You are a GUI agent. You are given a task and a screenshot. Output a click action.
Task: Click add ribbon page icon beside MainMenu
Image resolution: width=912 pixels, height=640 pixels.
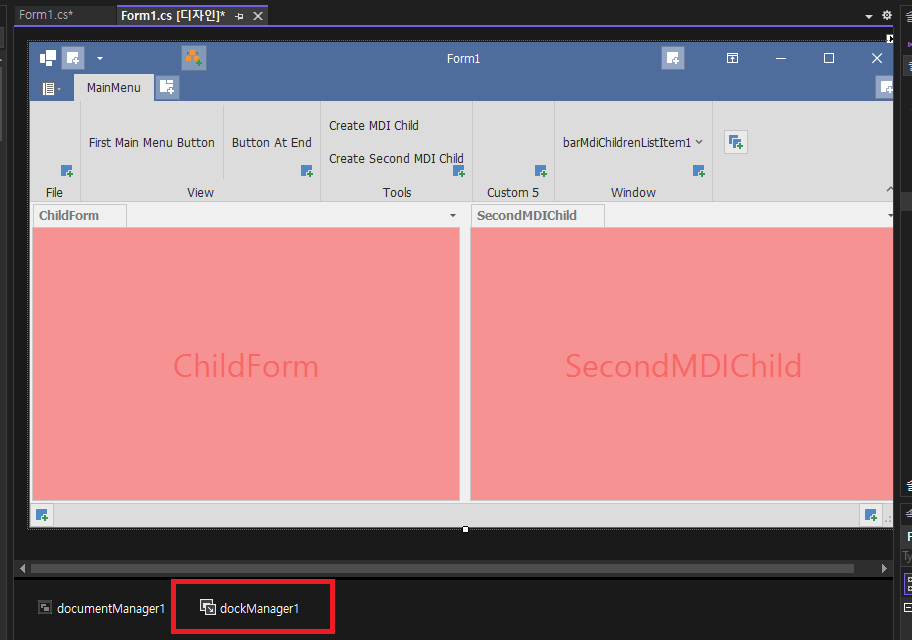[168, 88]
